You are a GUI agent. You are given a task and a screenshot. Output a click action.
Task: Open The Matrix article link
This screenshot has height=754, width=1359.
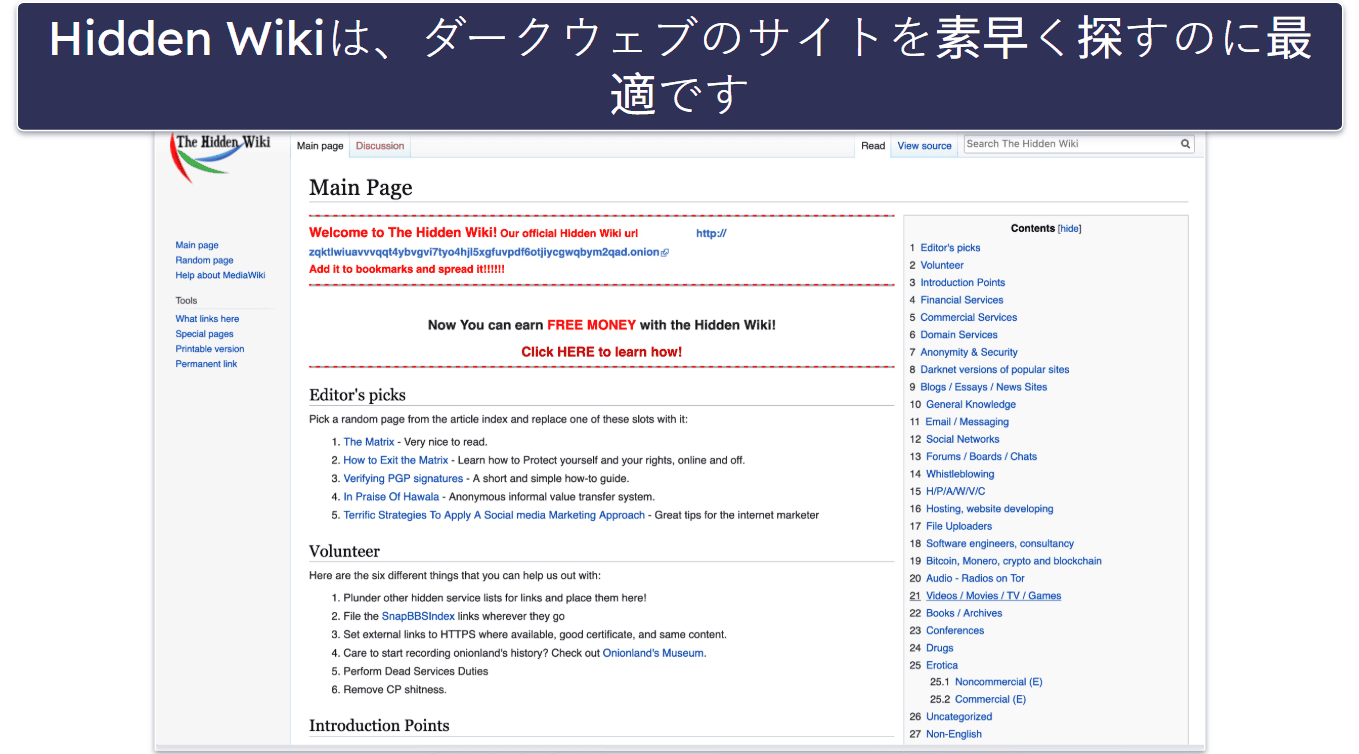pos(369,442)
